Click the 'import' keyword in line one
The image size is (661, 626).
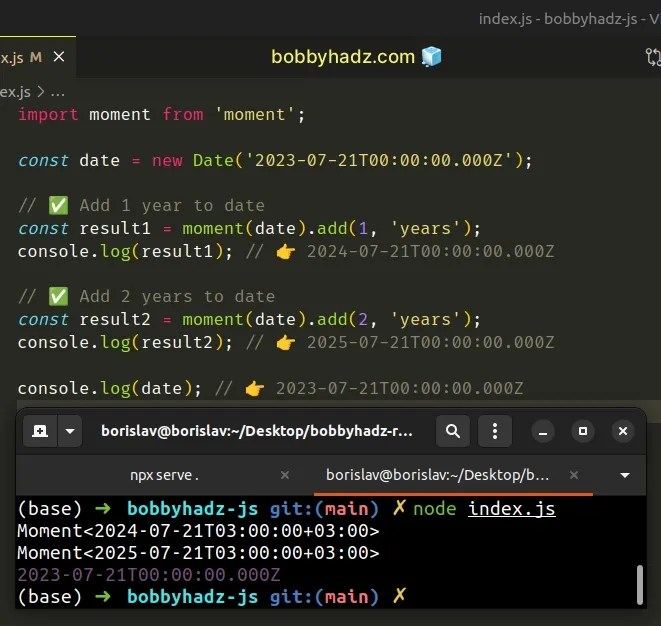point(48,114)
